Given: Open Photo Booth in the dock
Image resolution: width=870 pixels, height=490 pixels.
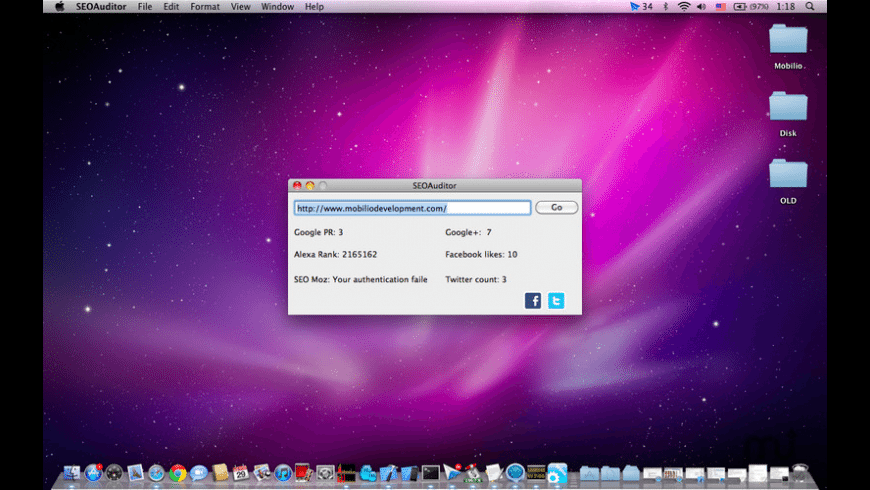Looking at the screenshot, I should tap(304, 473).
